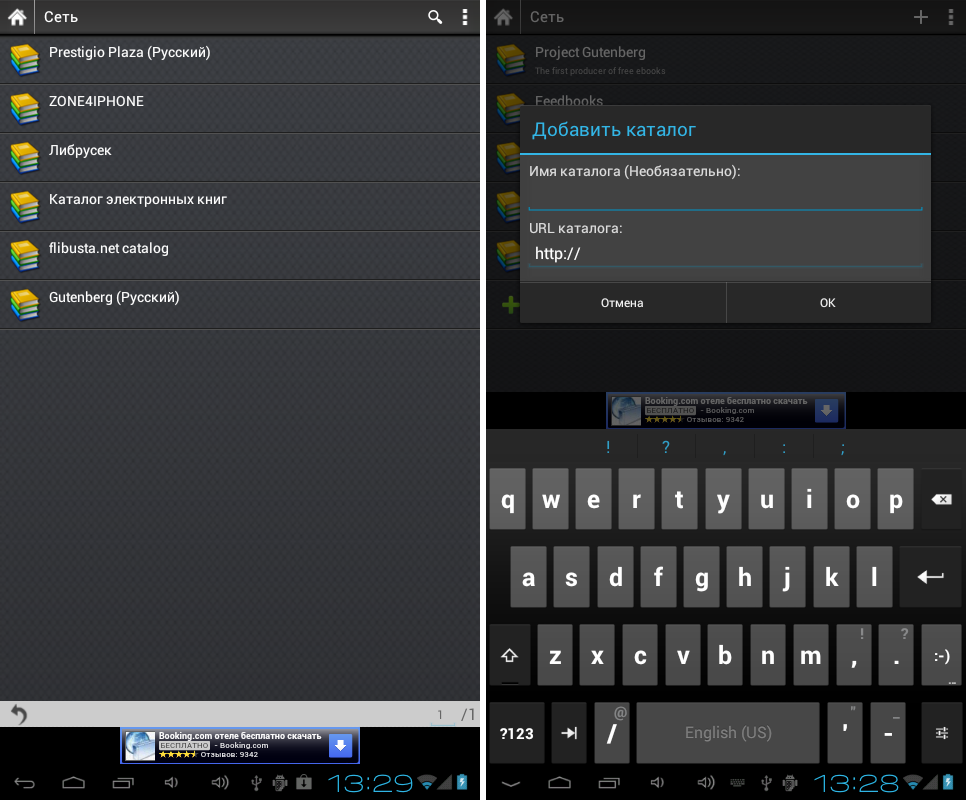Tap the m key on the keyboard
This screenshot has width=966, height=800.
click(811, 655)
